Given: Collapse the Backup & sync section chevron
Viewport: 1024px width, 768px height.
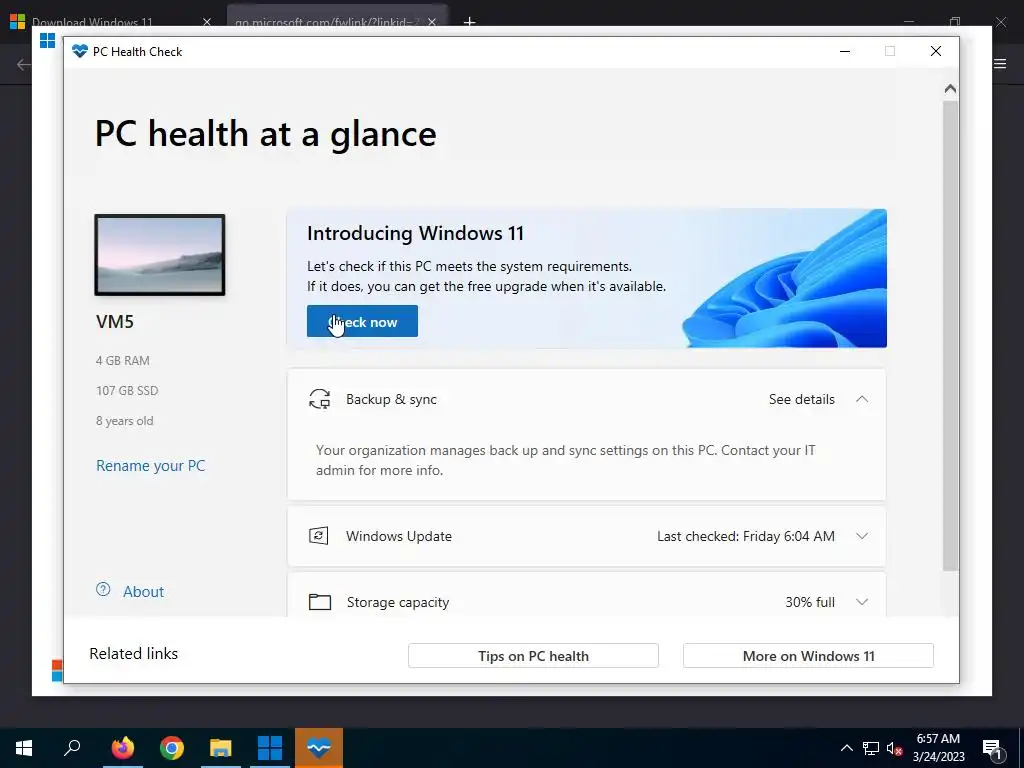Looking at the screenshot, I should click(x=862, y=399).
